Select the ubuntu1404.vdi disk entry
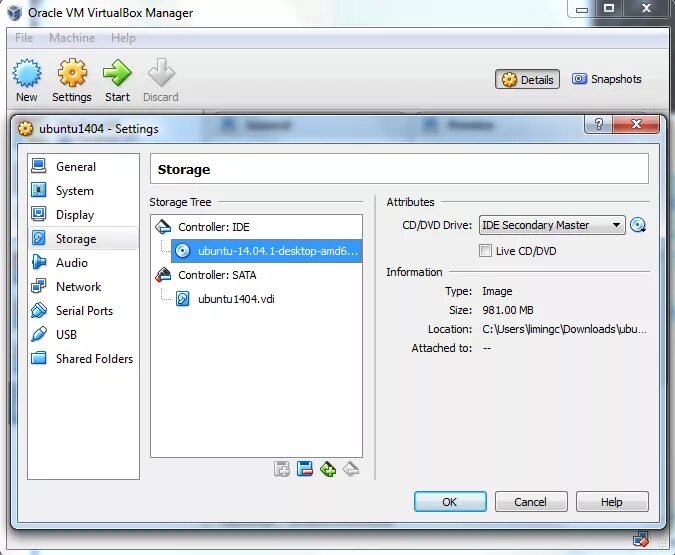Screen dimensions: 675x555 pyautogui.click(x=236, y=299)
